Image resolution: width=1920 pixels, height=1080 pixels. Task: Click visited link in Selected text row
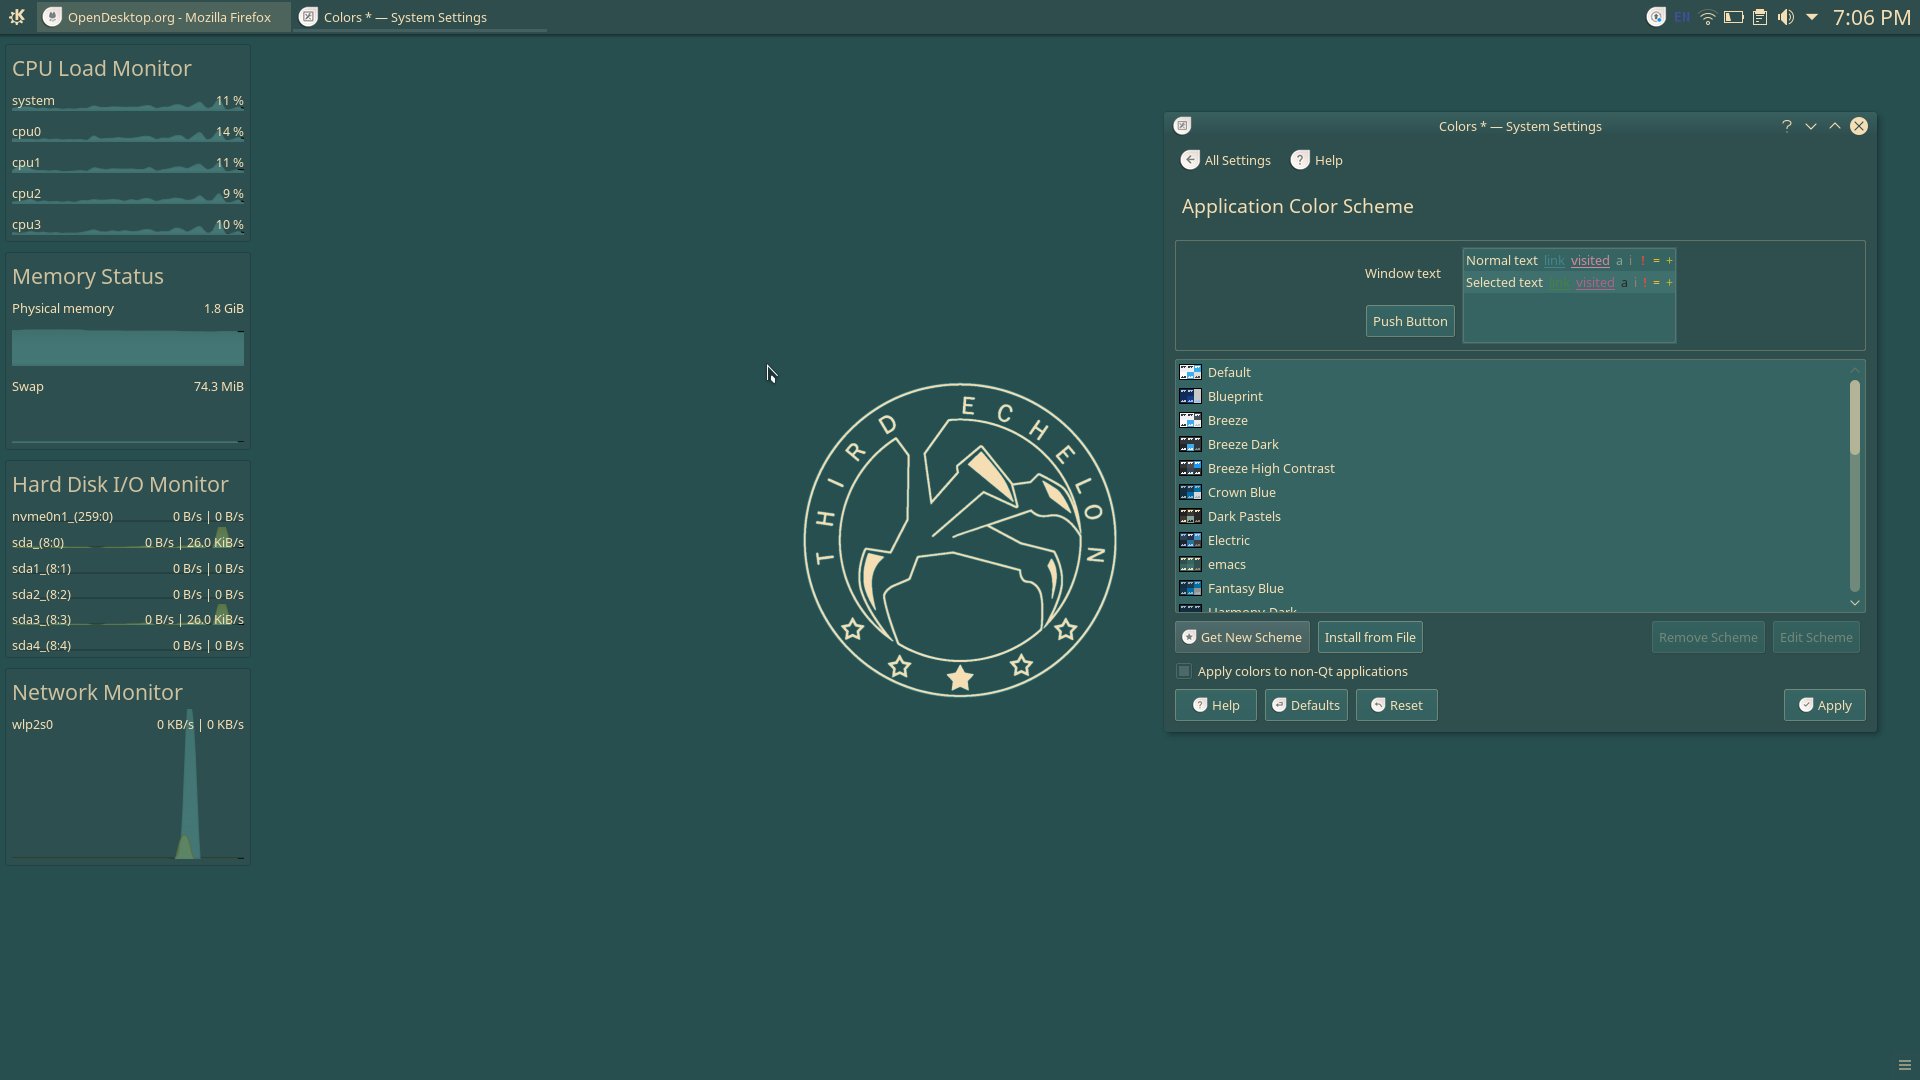click(x=1594, y=282)
